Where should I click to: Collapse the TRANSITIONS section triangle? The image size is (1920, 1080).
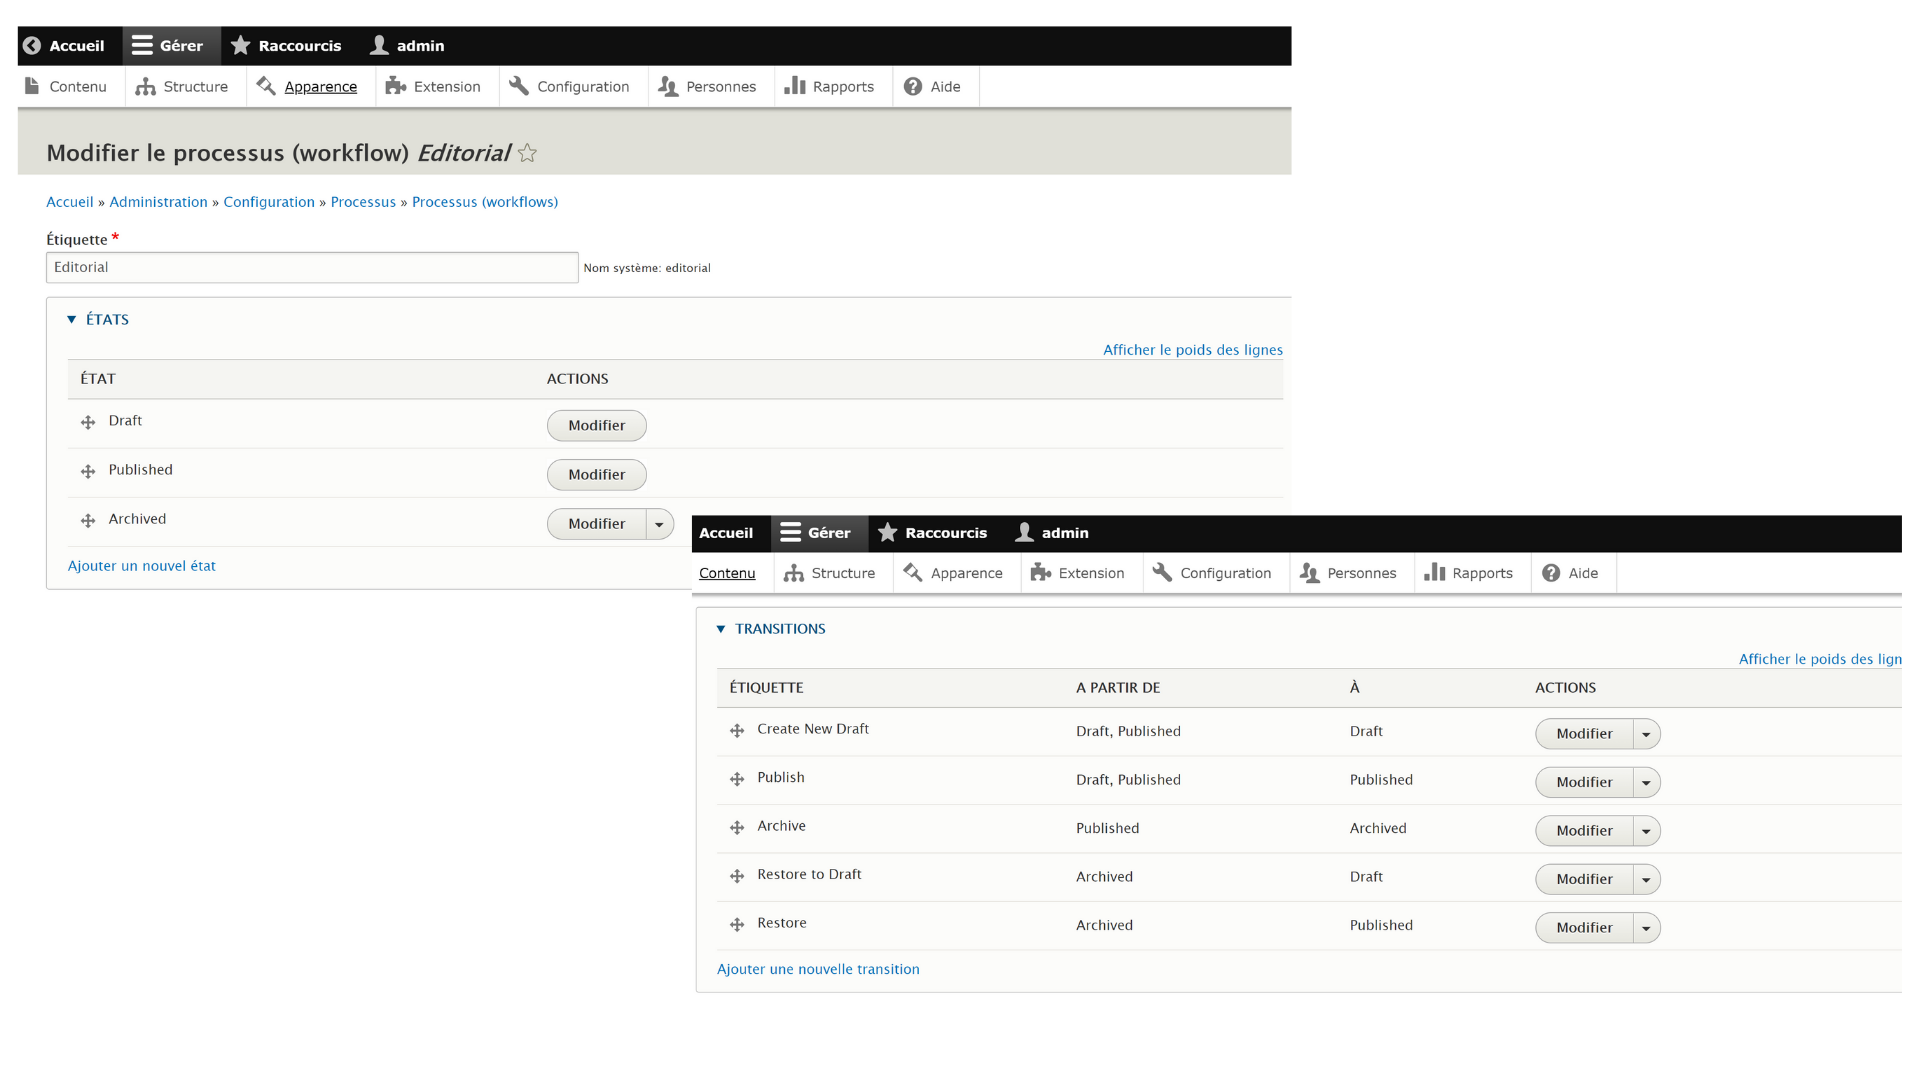tap(721, 629)
